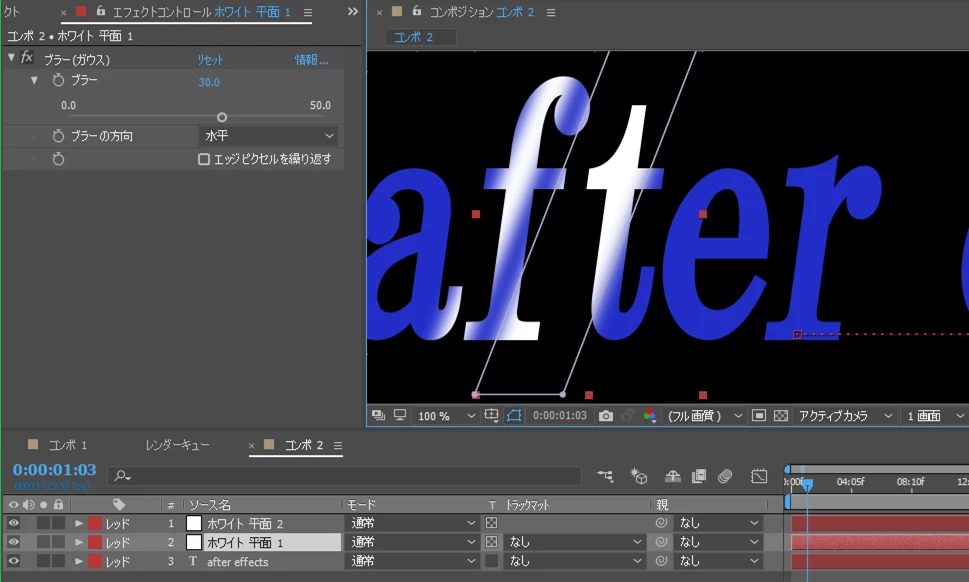
Task: Open the ブラーの方向 dropdown showing 水平
Action: 268,136
